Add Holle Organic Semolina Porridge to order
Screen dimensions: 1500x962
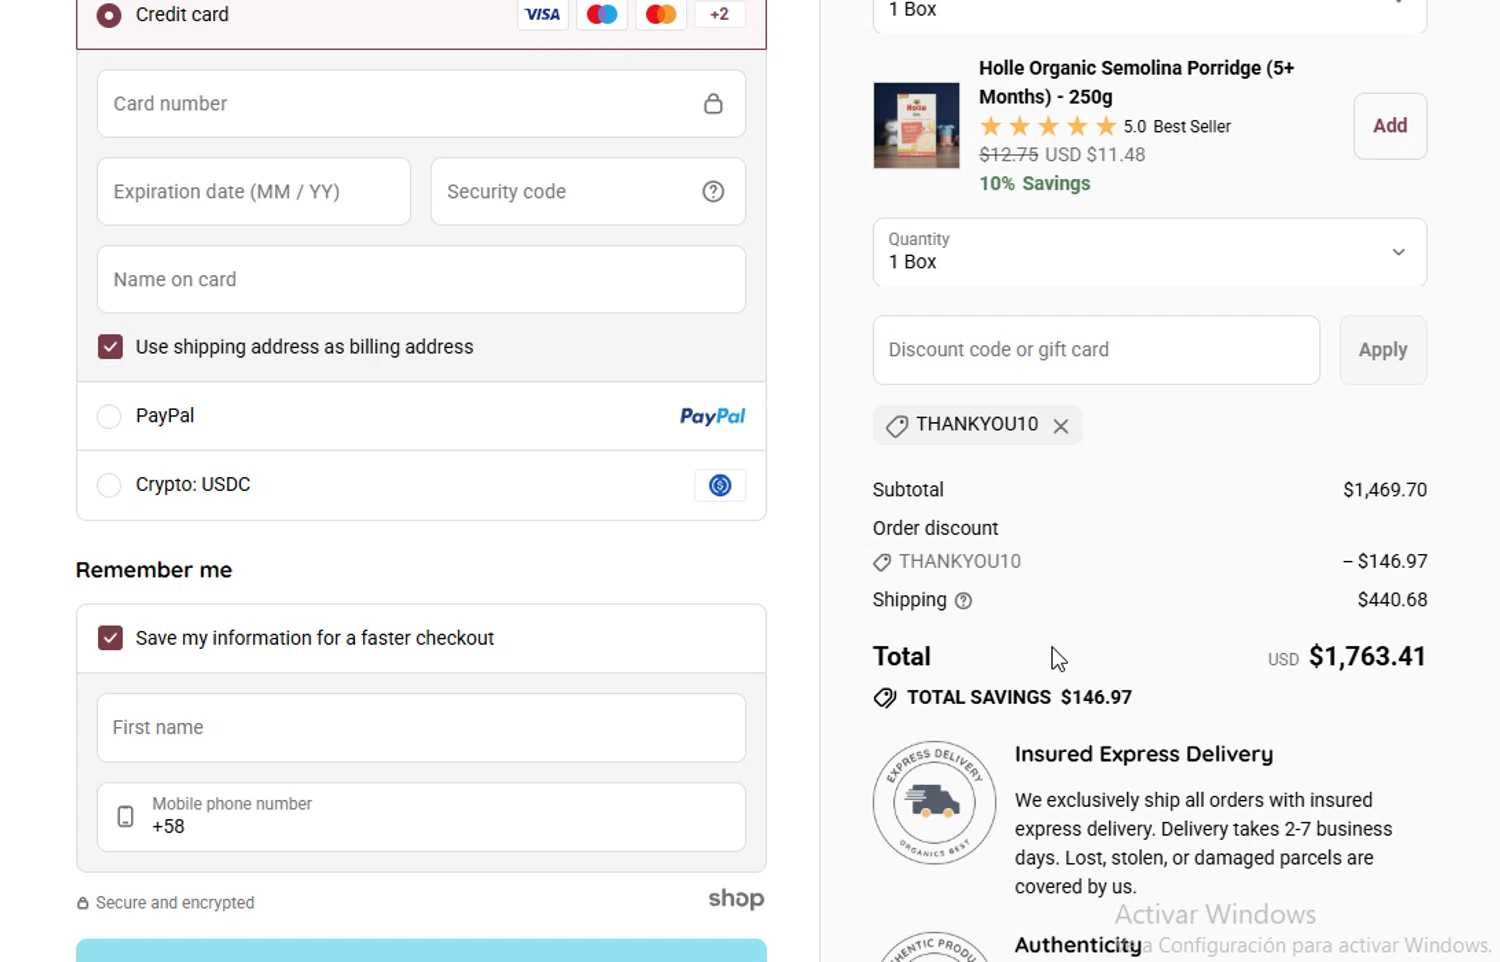tap(1390, 126)
